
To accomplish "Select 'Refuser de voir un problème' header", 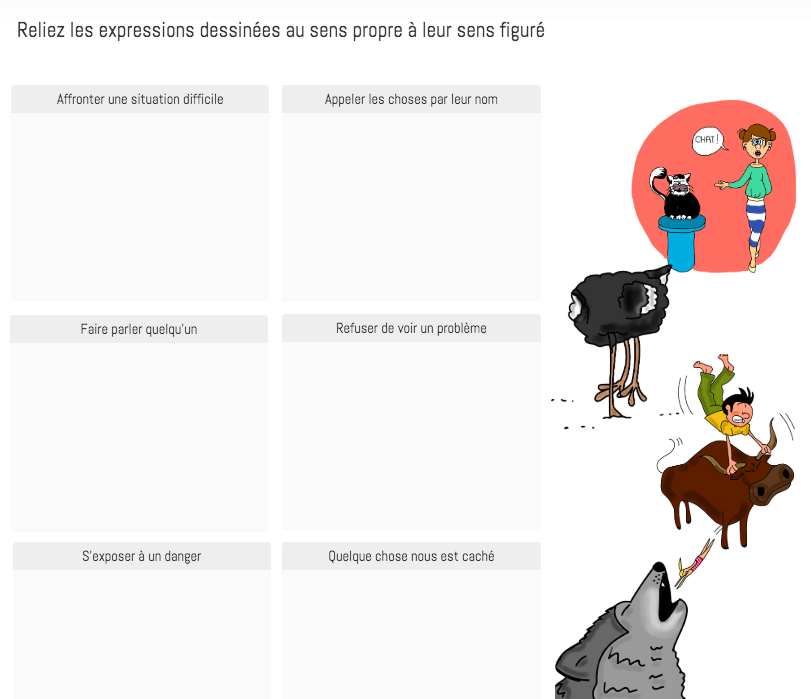I will [411, 328].
